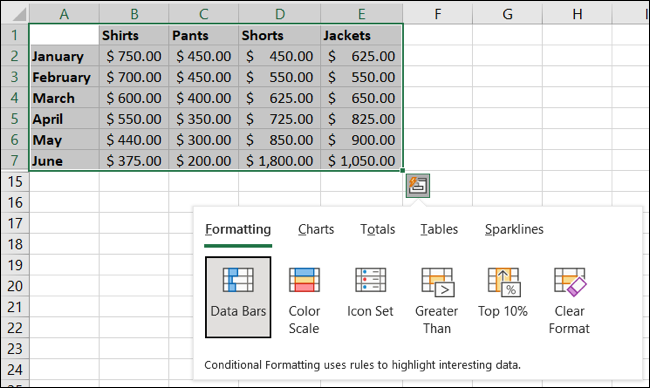Open the Totals tab
This screenshot has height=388, width=650.
pyautogui.click(x=377, y=229)
